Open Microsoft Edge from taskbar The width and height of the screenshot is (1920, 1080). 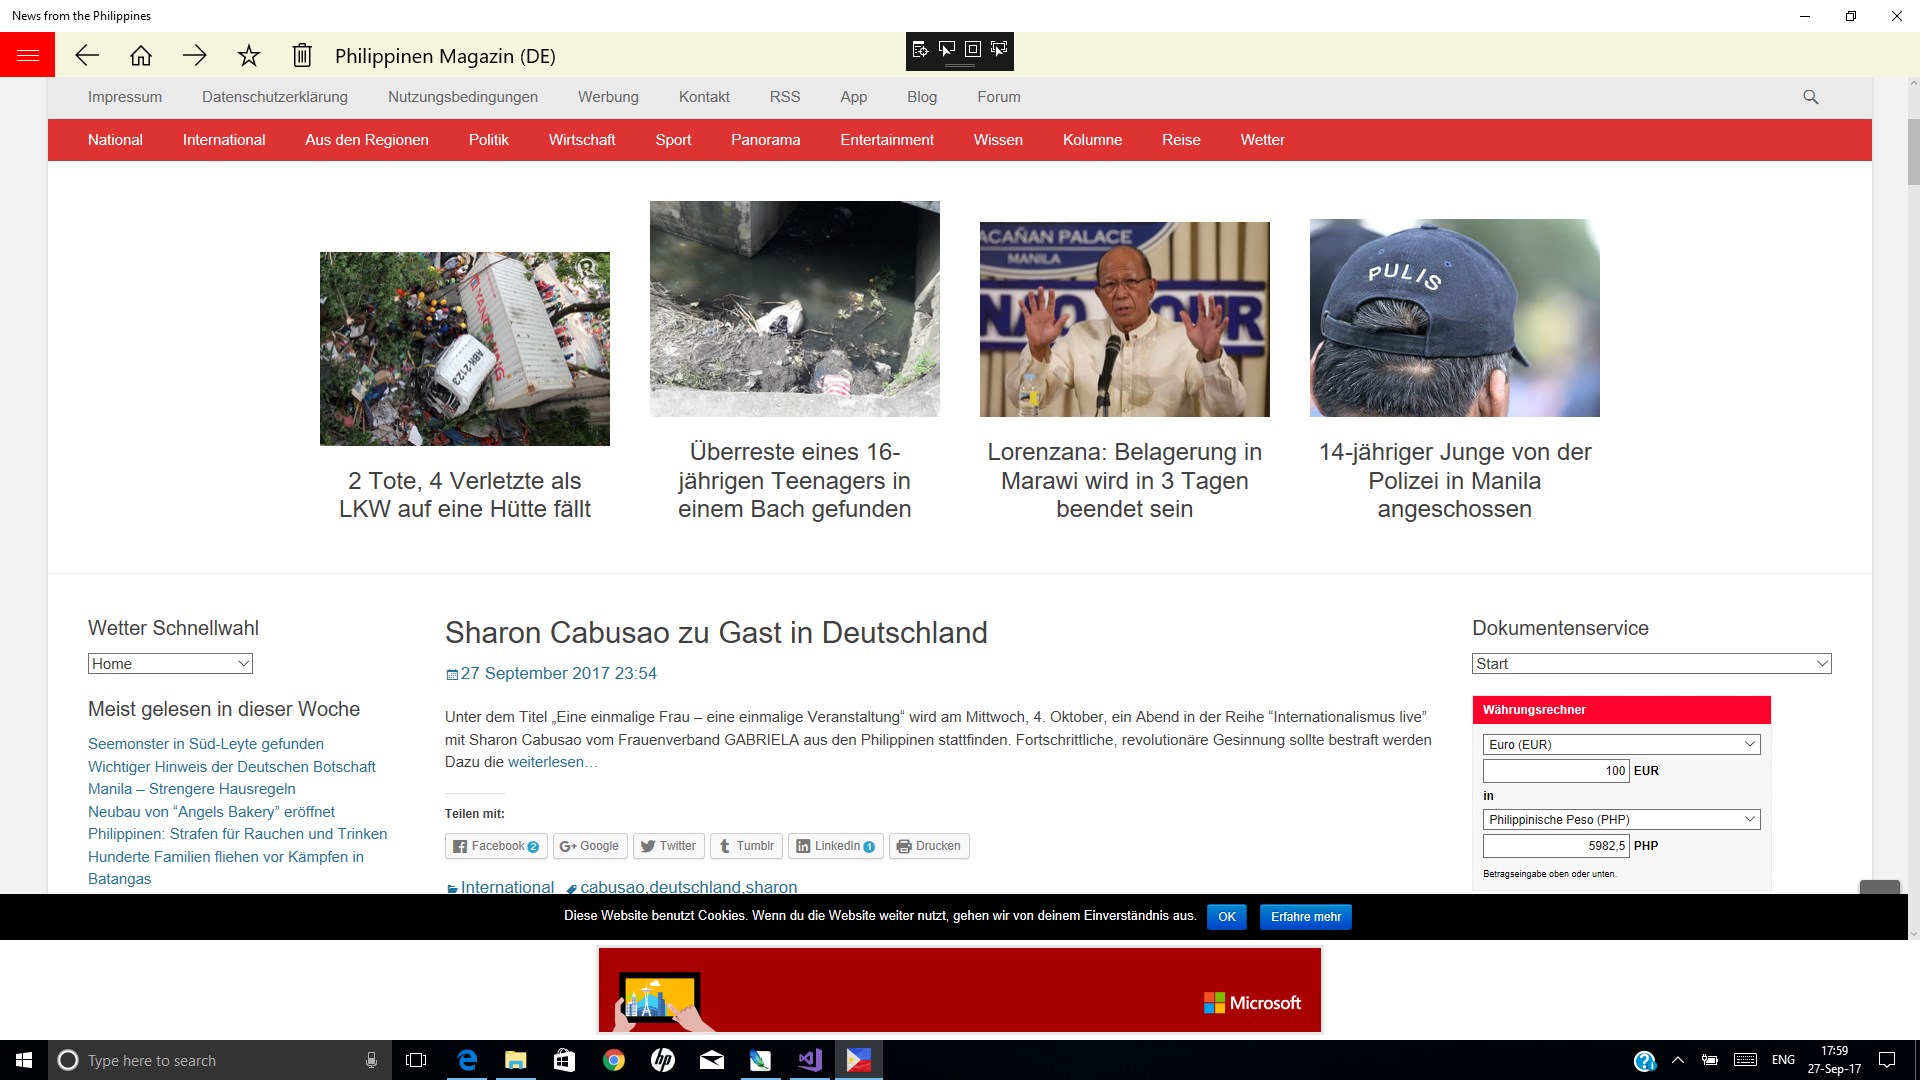(x=467, y=1060)
